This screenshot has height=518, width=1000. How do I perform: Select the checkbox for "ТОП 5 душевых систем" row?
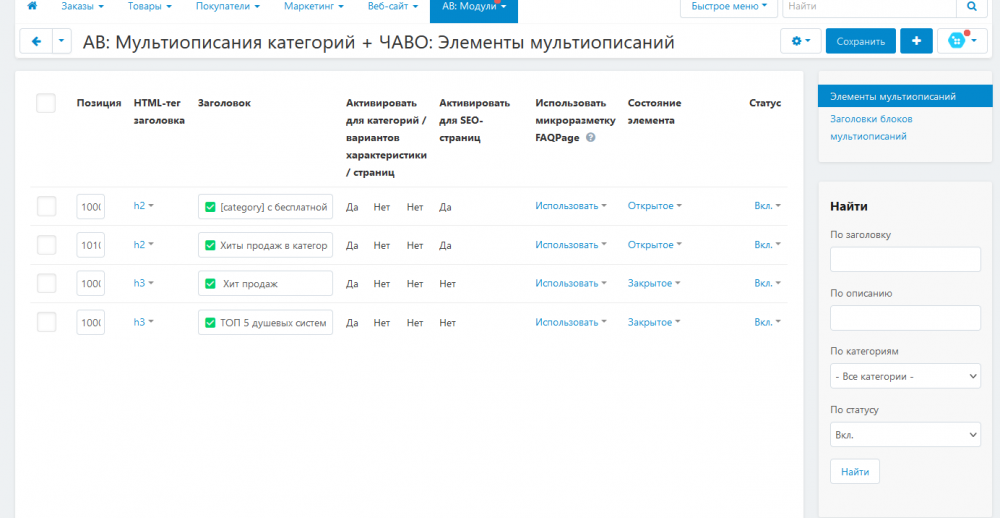pos(46,322)
